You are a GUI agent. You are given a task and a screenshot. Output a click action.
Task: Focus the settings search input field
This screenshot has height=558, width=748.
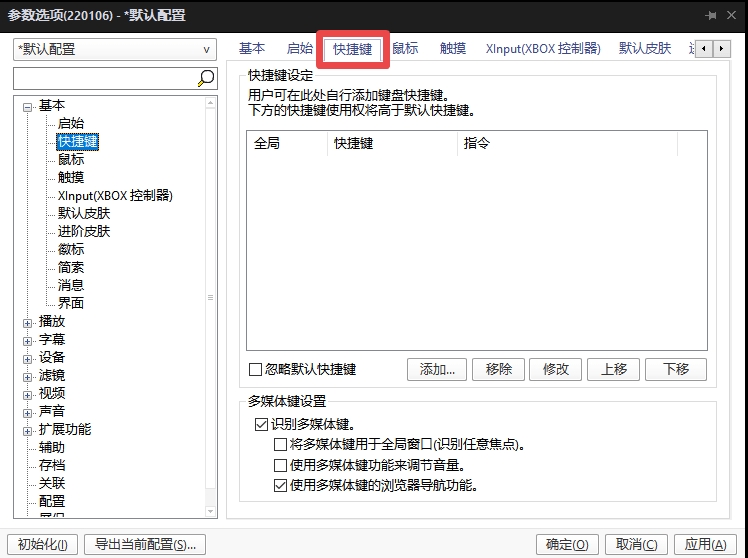point(103,78)
